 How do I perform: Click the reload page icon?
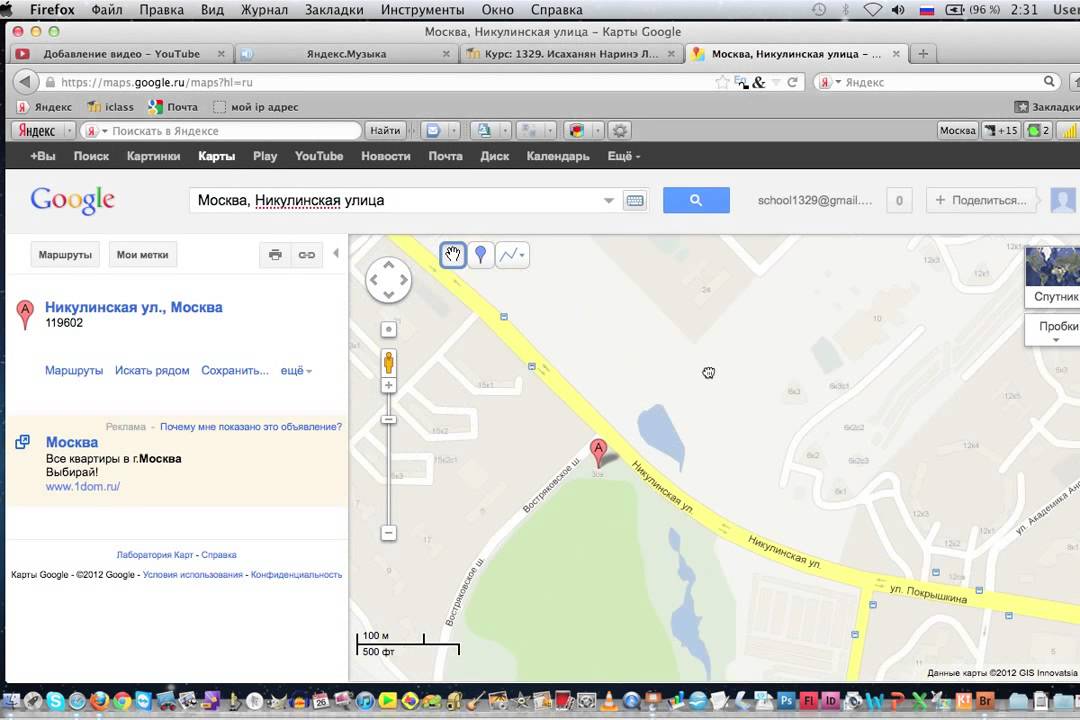(x=792, y=82)
